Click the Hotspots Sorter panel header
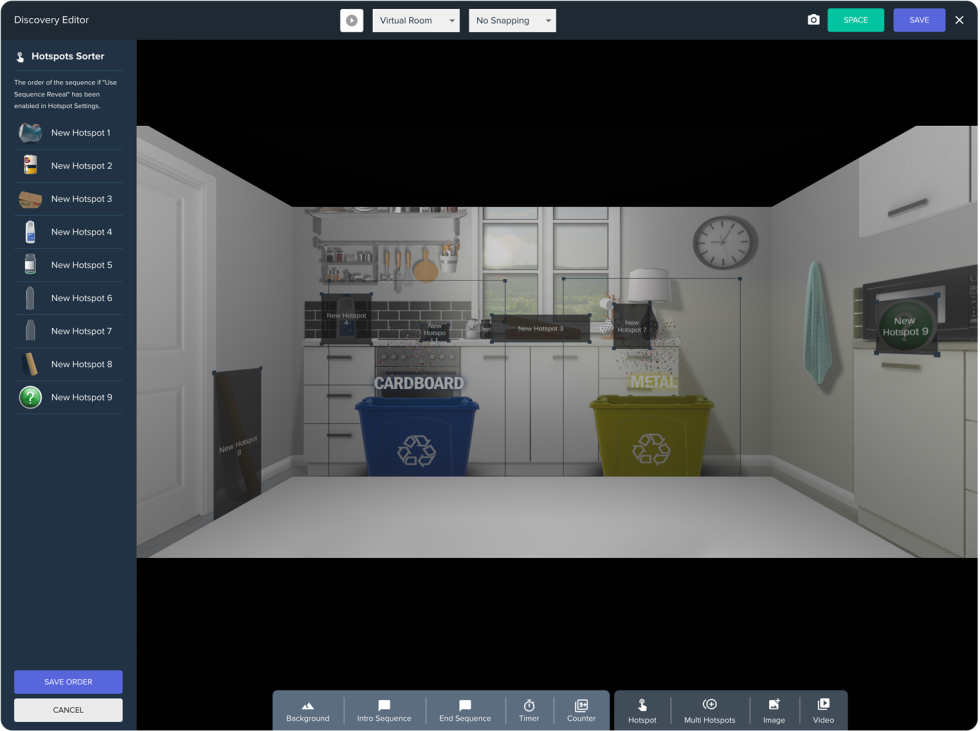Screen dimensions: 980x731 [67, 56]
